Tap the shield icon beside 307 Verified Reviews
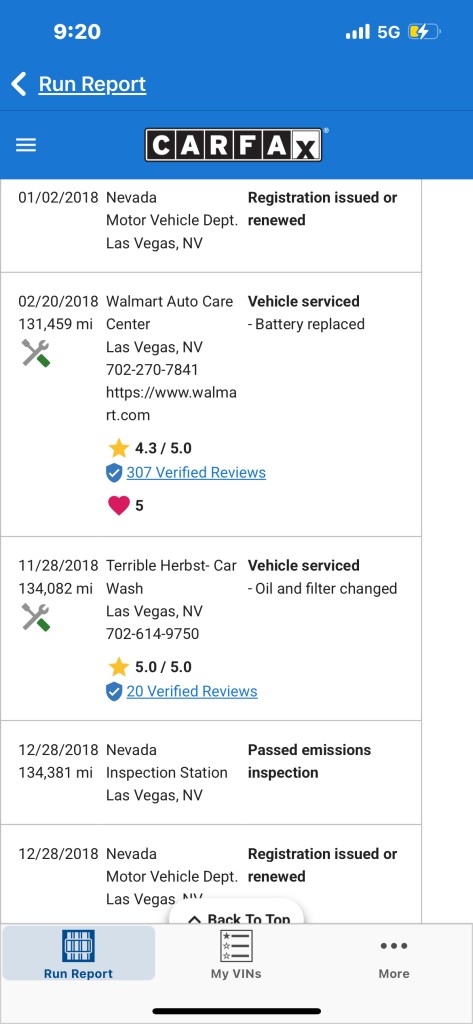This screenshot has height=1024, width=473. coord(114,473)
